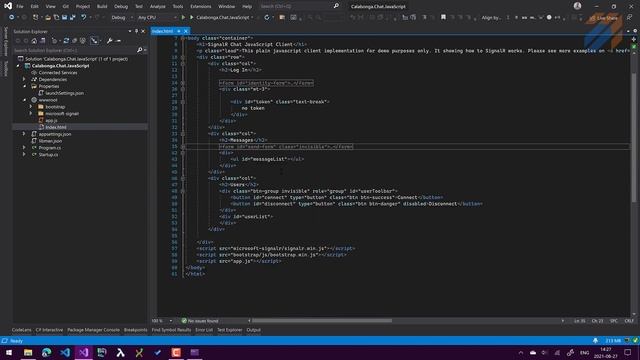The height and width of the screenshot is (360, 640).
Task: Click the Solution Explorer search magnifier icon
Action: coord(140,50)
